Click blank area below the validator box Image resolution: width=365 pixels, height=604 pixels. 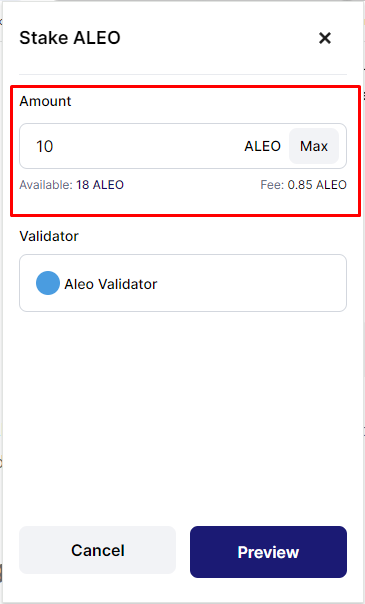tap(183, 416)
